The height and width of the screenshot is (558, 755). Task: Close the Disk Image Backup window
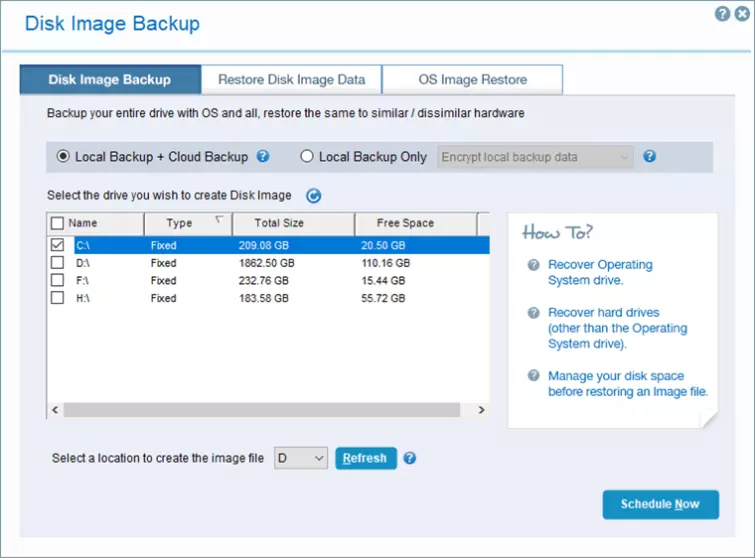coord(742,14)
